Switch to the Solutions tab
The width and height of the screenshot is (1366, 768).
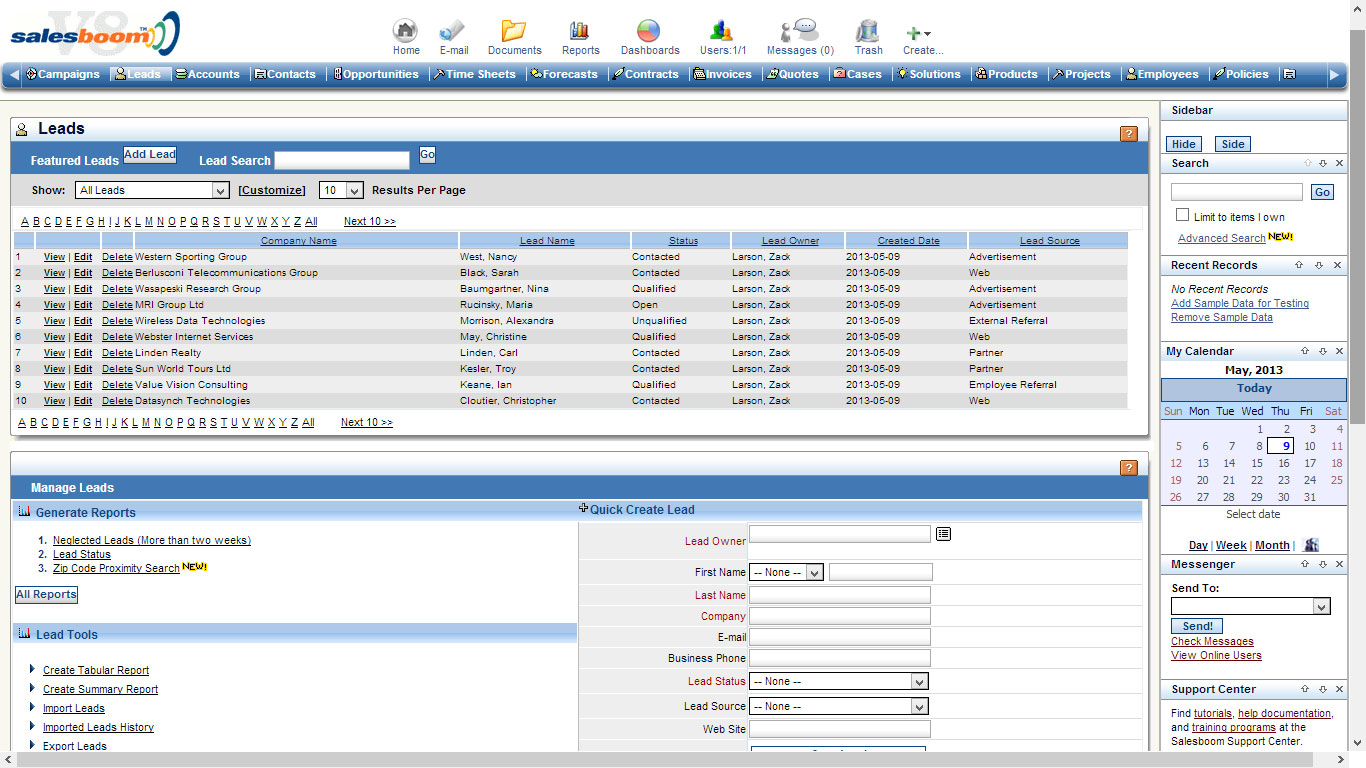pyautogui.click(x=929, y=74)
